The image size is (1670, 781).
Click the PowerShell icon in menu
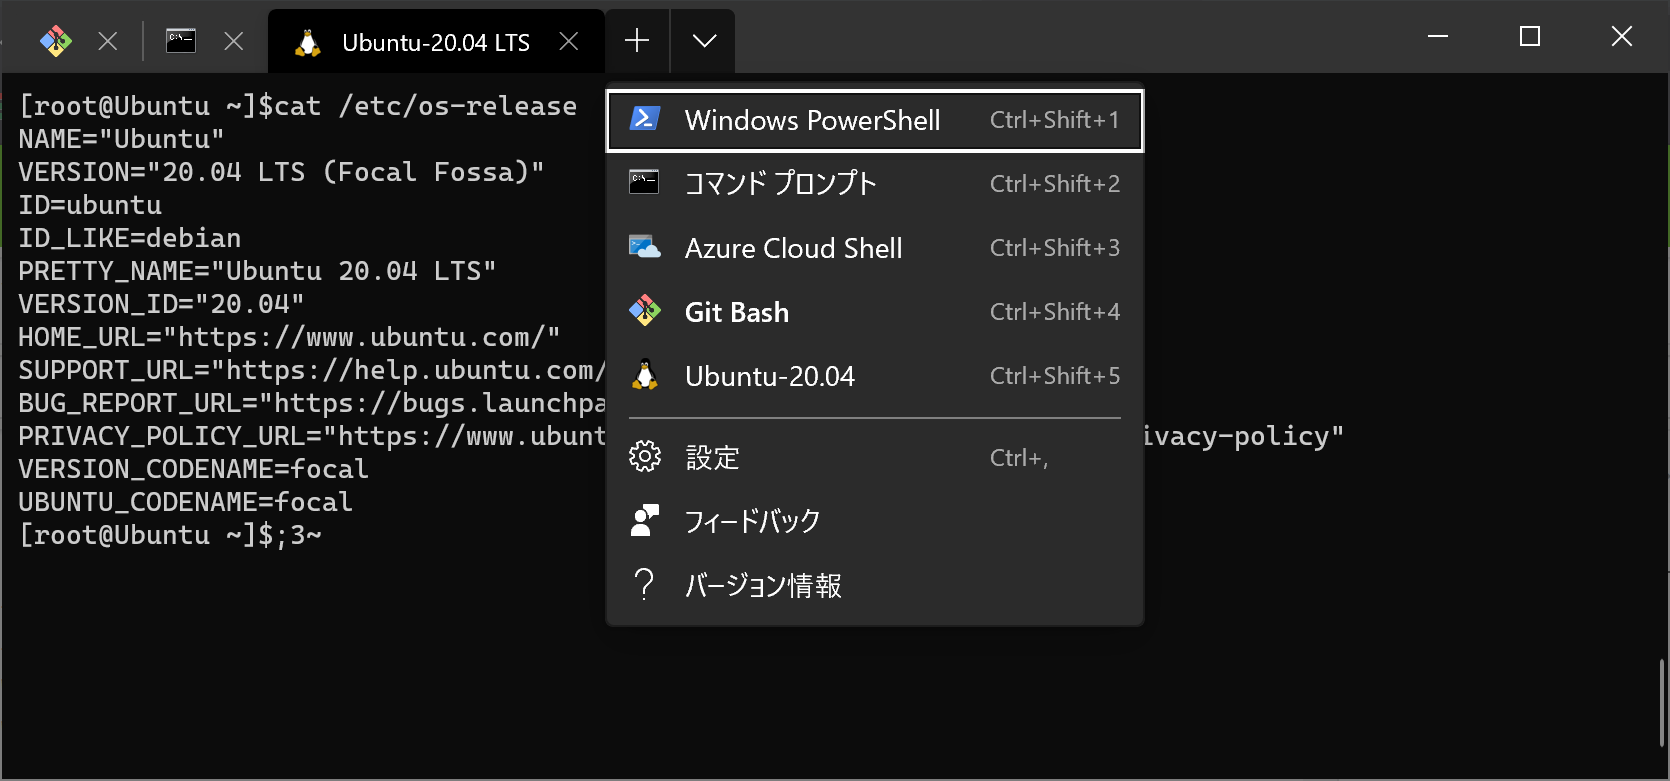(x=644, y=119)
